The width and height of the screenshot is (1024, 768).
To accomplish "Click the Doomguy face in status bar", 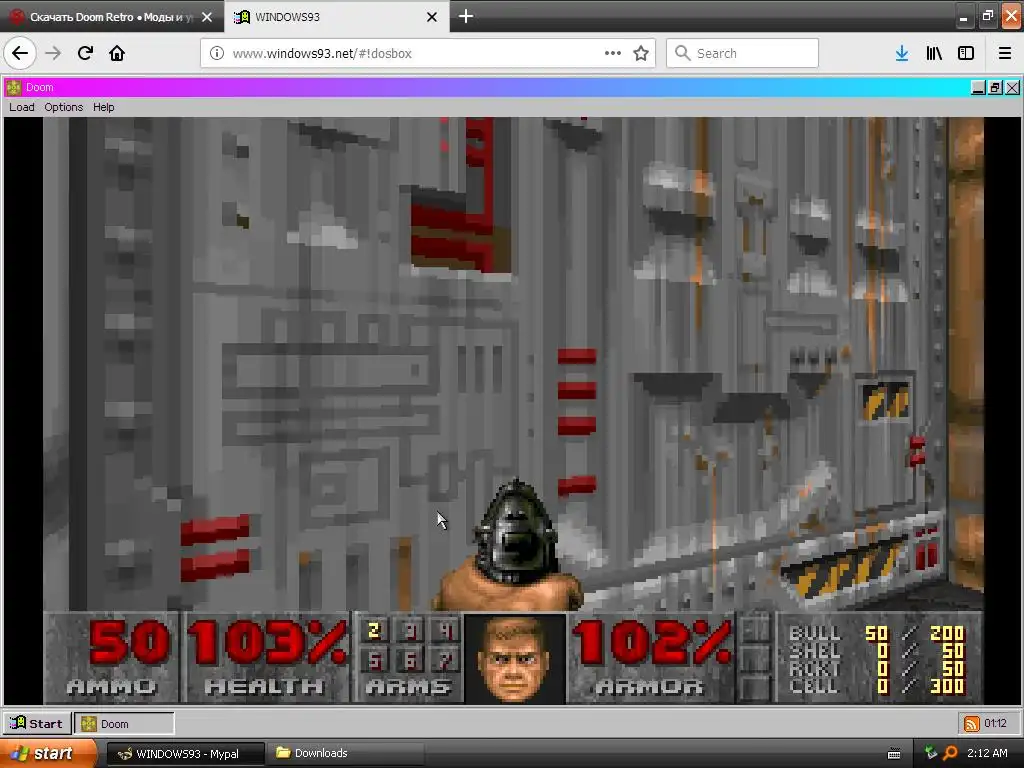I will [x=515, y=658].
